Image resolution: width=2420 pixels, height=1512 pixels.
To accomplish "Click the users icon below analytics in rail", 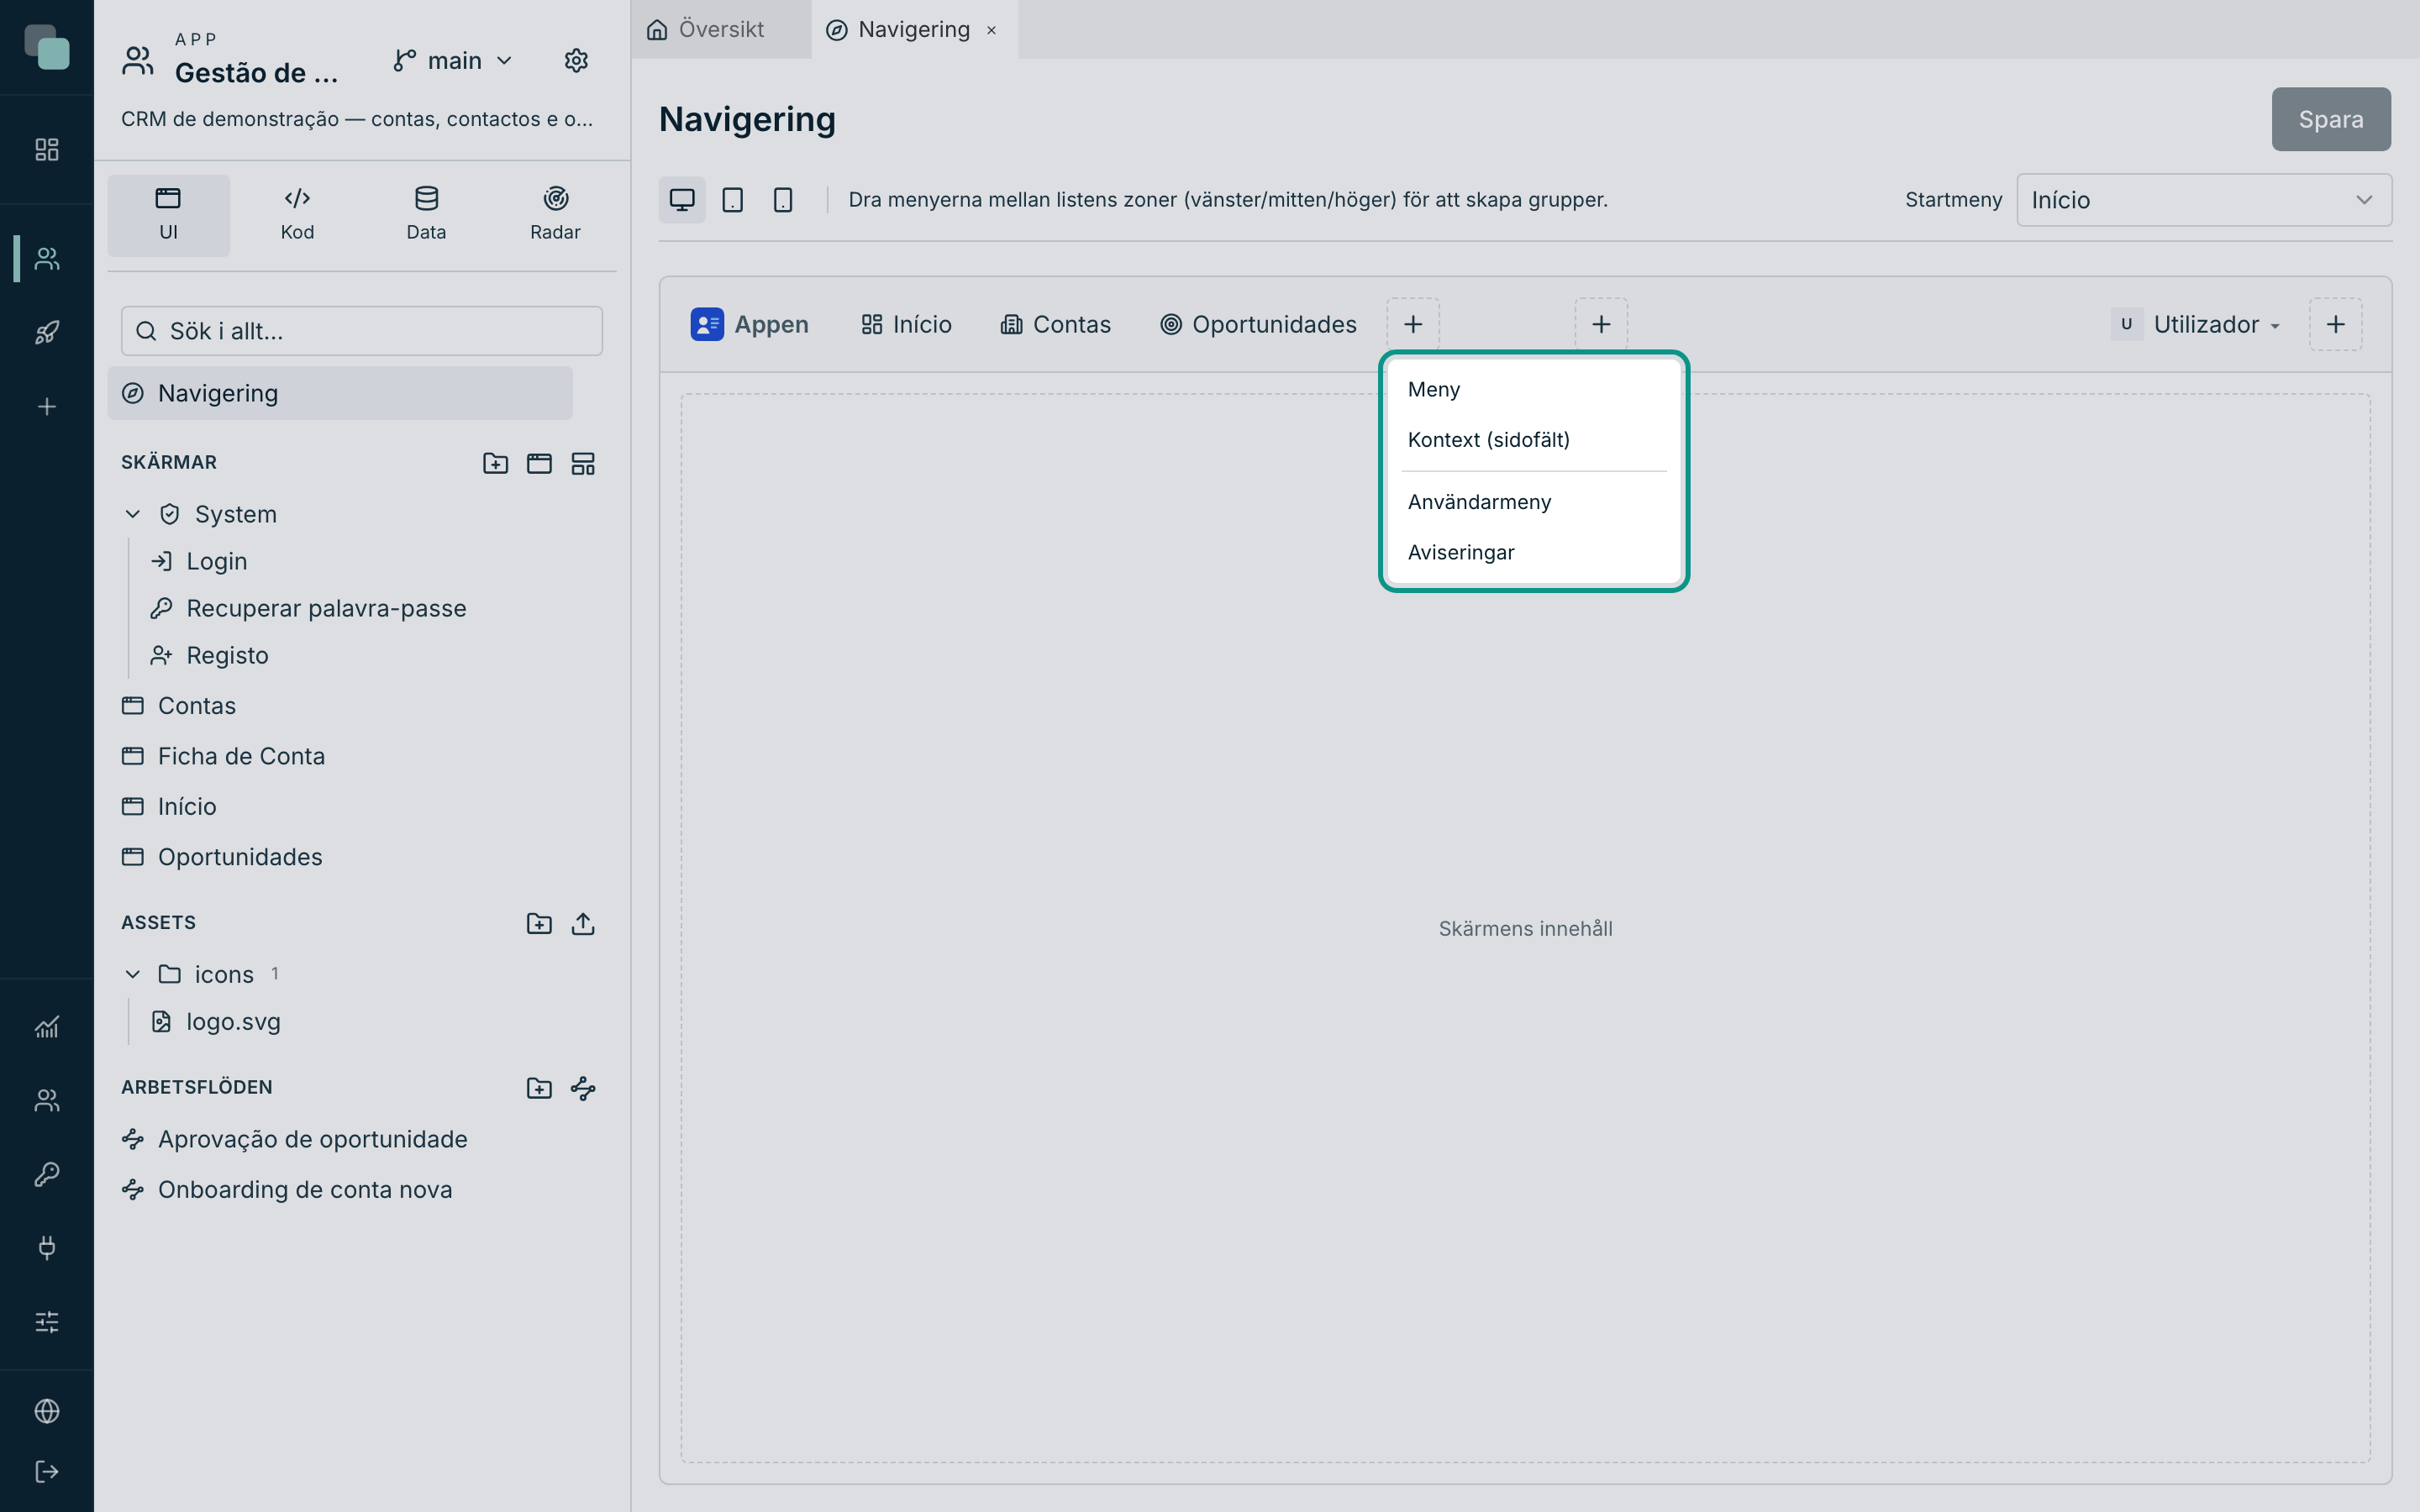I will pyautogui.click(x=47, y=1100).
